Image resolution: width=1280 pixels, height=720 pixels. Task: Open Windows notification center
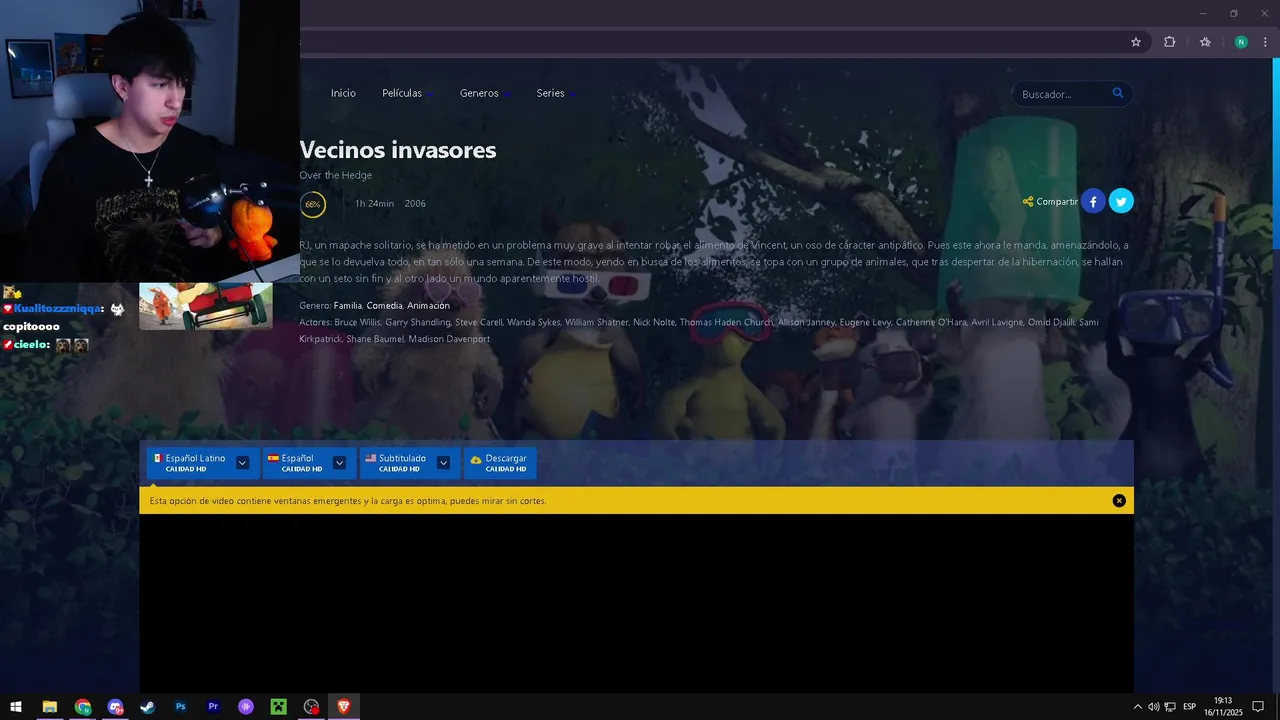tap(1258, 707)
